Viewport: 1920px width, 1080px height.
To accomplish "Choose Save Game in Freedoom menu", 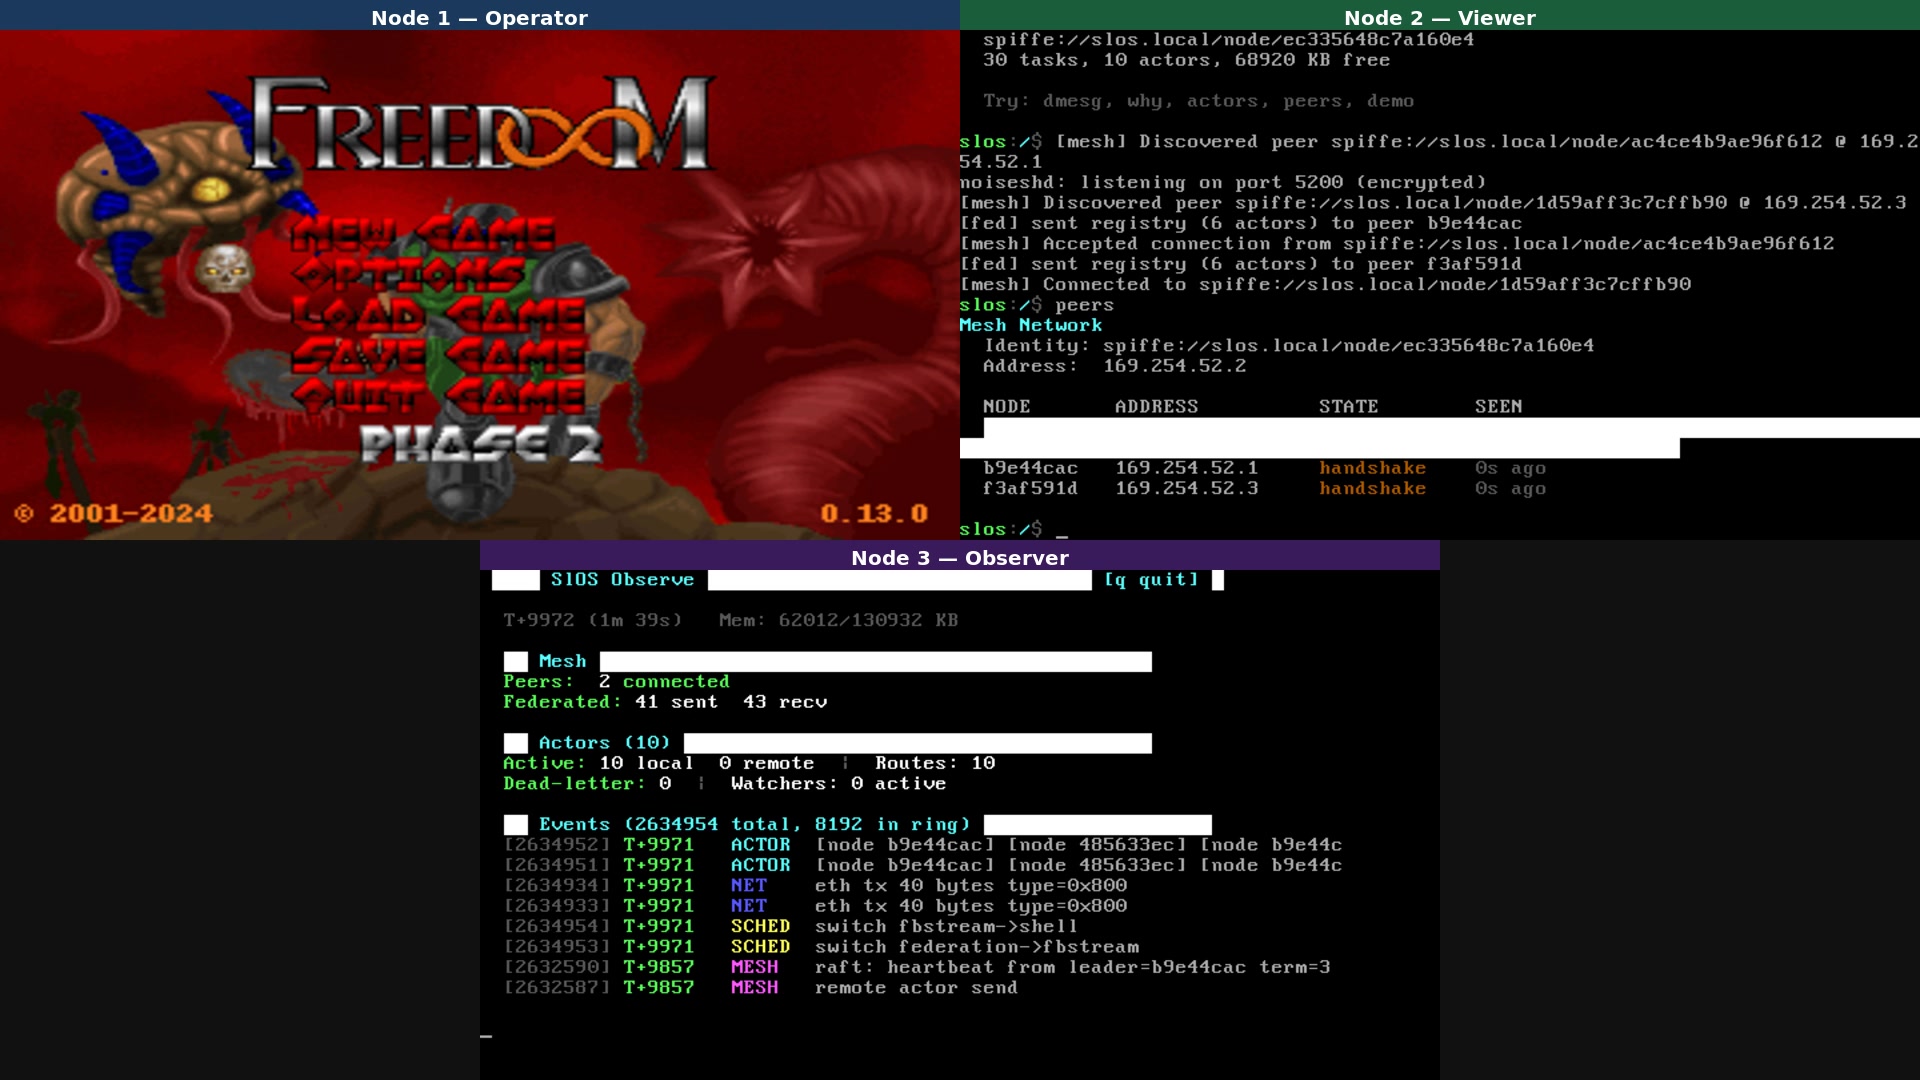I will (x=438, y=355).
